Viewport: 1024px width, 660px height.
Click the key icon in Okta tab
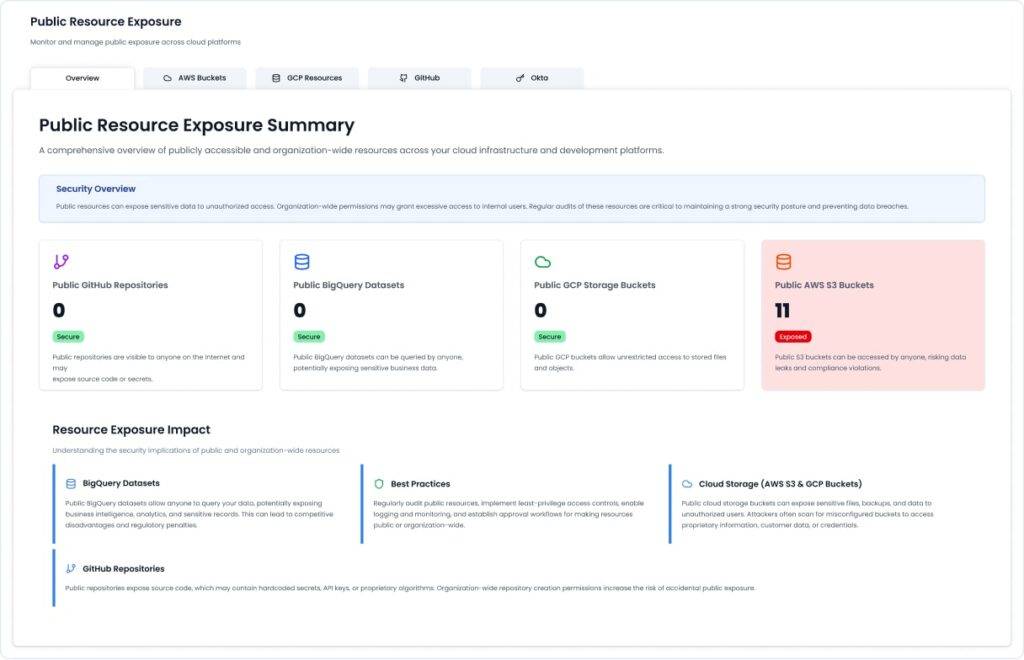coord(520,78)
